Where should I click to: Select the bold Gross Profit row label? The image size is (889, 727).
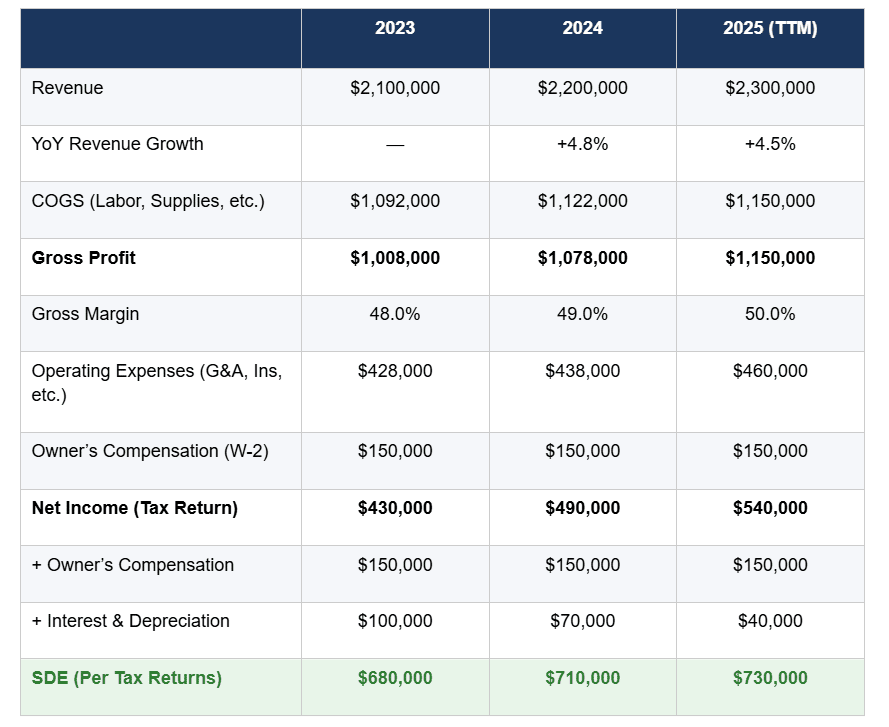84,258
